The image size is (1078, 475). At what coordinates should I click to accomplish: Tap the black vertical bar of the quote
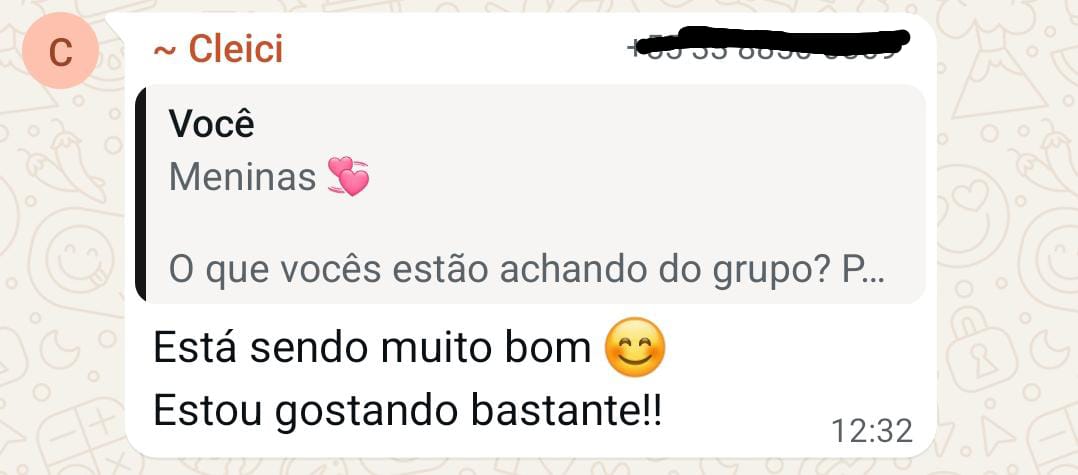(141, 192)
